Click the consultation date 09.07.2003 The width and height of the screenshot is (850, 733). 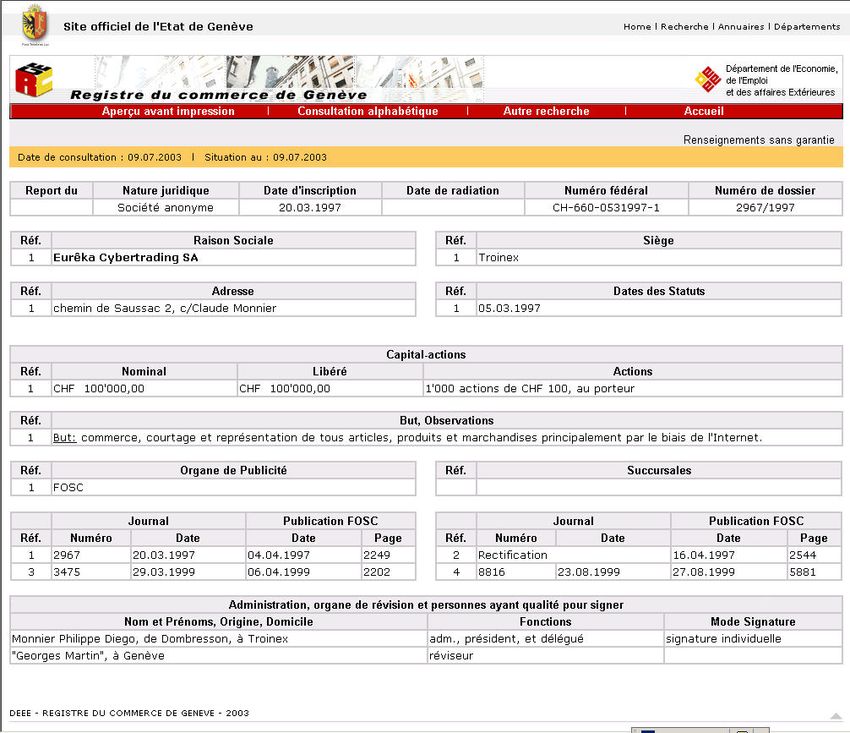tap(154, 157)
